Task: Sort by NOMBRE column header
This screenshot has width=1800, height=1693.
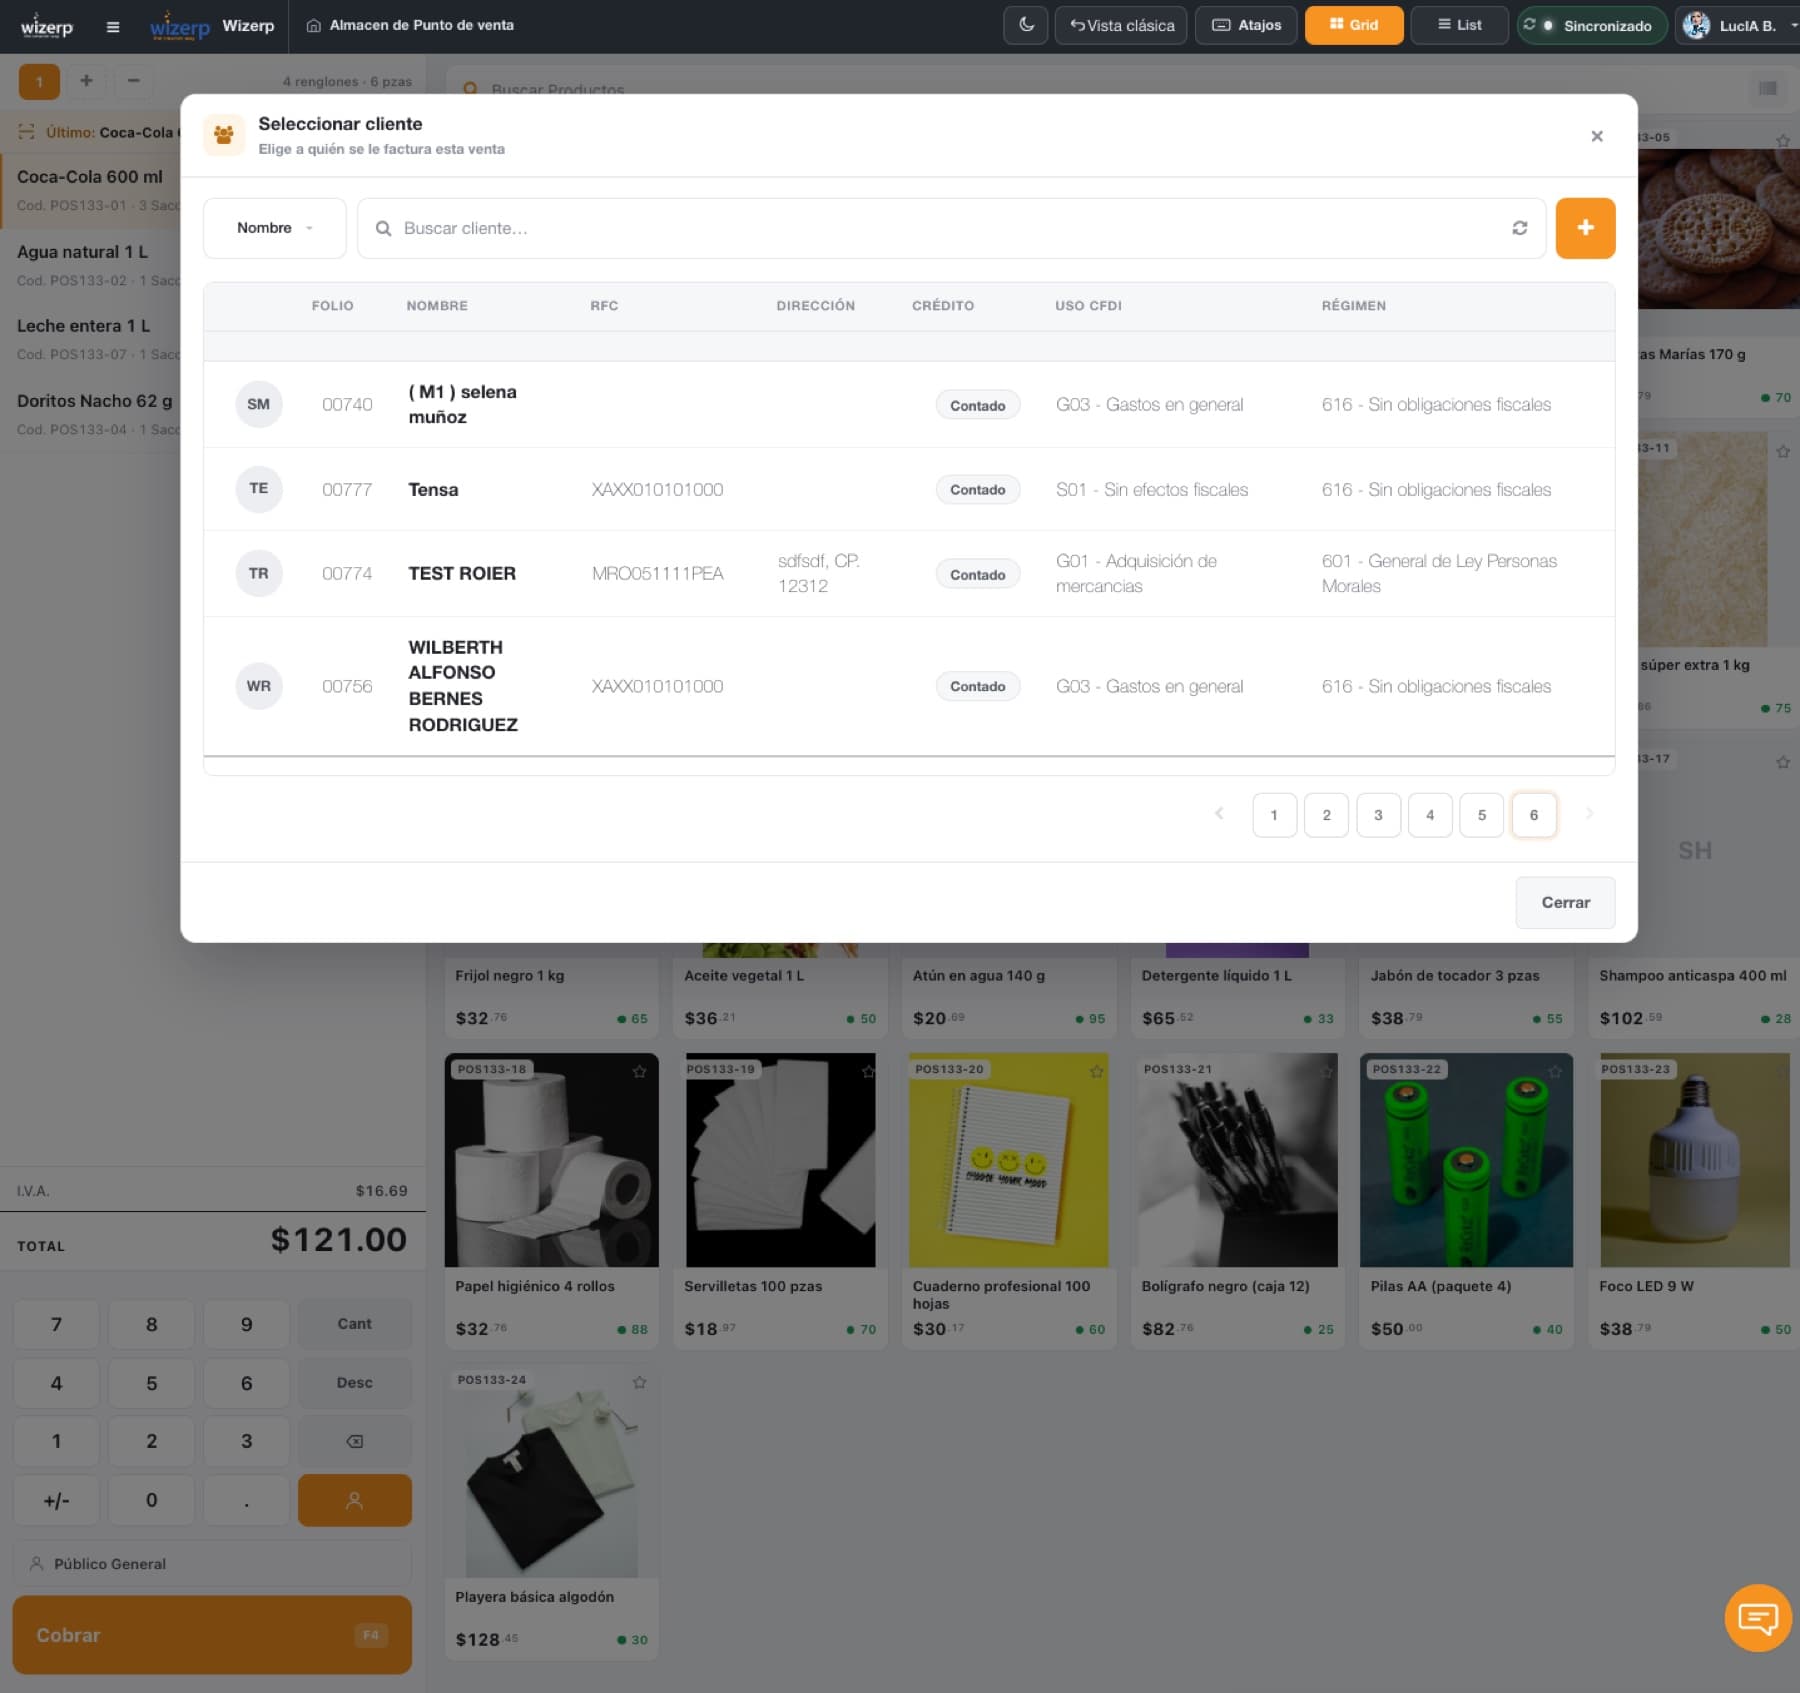Action: point(437,306)
